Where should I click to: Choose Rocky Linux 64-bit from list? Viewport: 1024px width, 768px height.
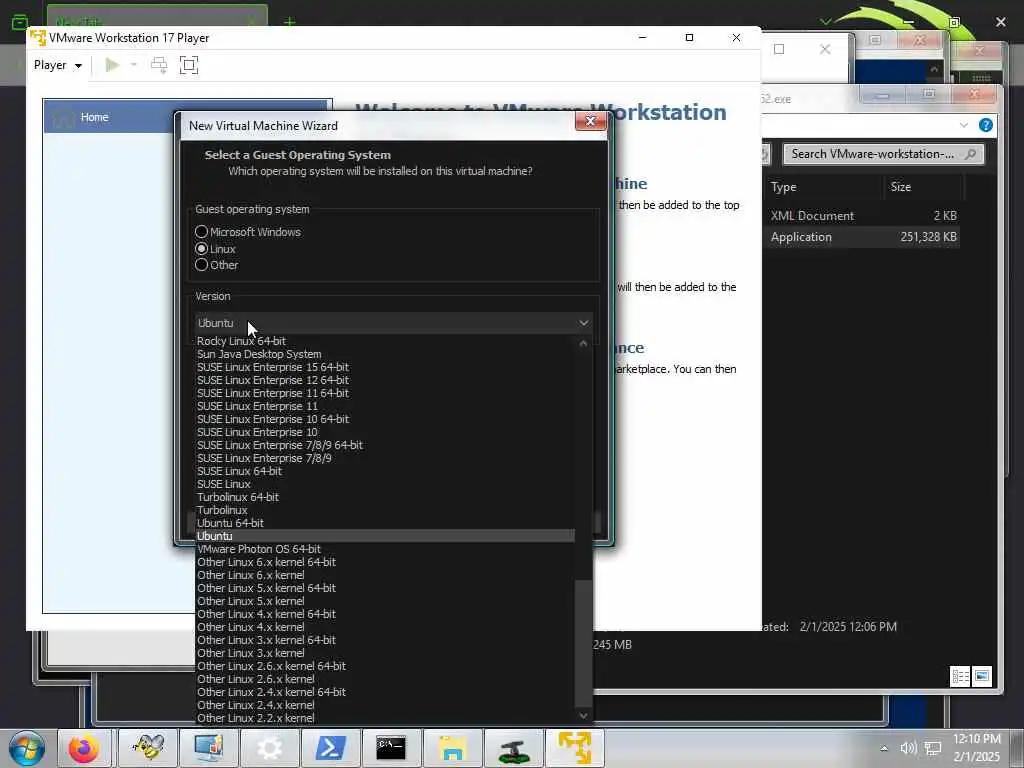click(385, 341)
